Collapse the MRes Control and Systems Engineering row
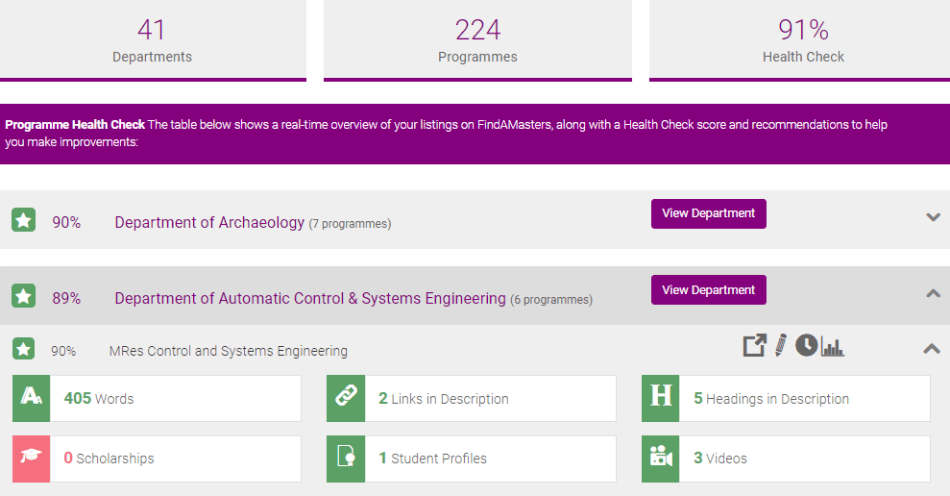The width and height of the screenshot is (950, 496). [x=931, y=349]
